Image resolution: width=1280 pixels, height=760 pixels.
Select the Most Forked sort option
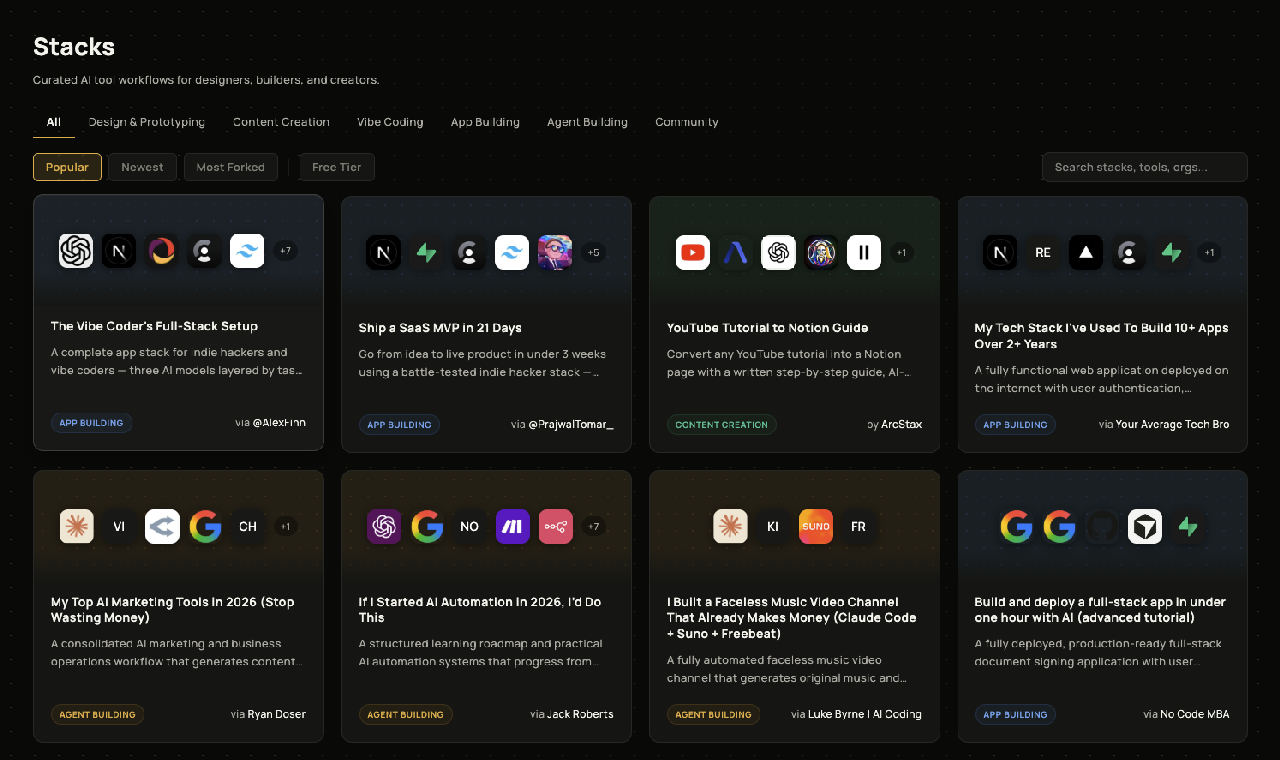coord(231,167)
